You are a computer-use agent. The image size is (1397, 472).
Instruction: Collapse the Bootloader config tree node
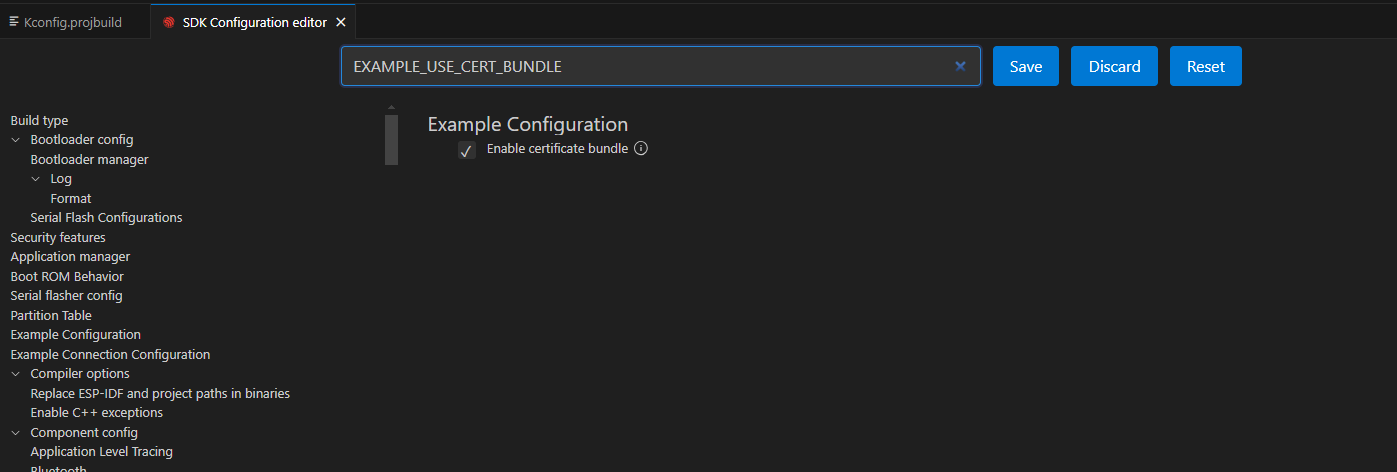(x=16, y=140)
